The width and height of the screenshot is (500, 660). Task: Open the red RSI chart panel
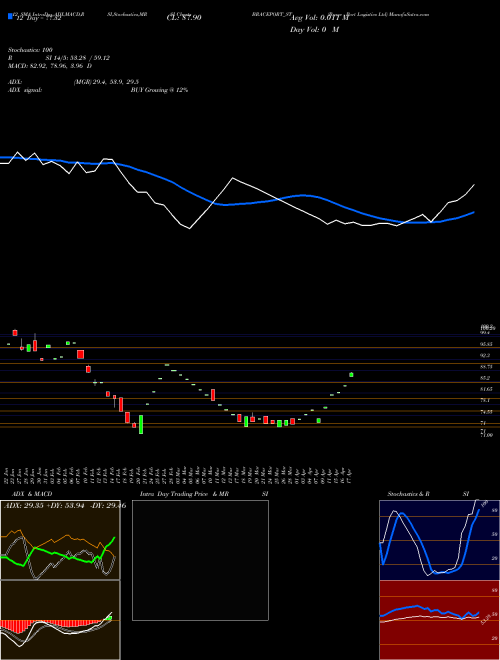click(x=439, y=620)
